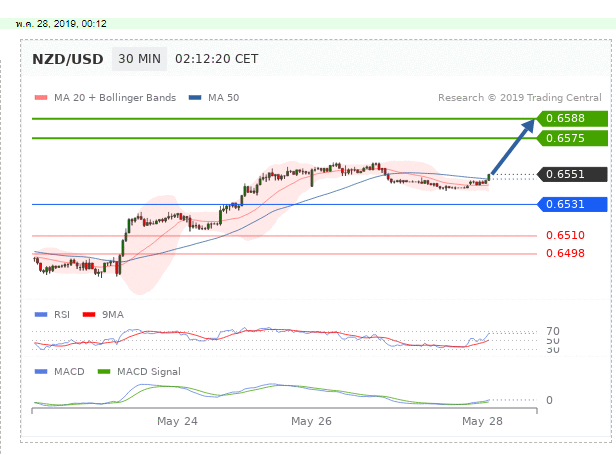Click the May 26 date axis label
The height and width of the screenshot is (455, 616).
(x=311, y=421)
